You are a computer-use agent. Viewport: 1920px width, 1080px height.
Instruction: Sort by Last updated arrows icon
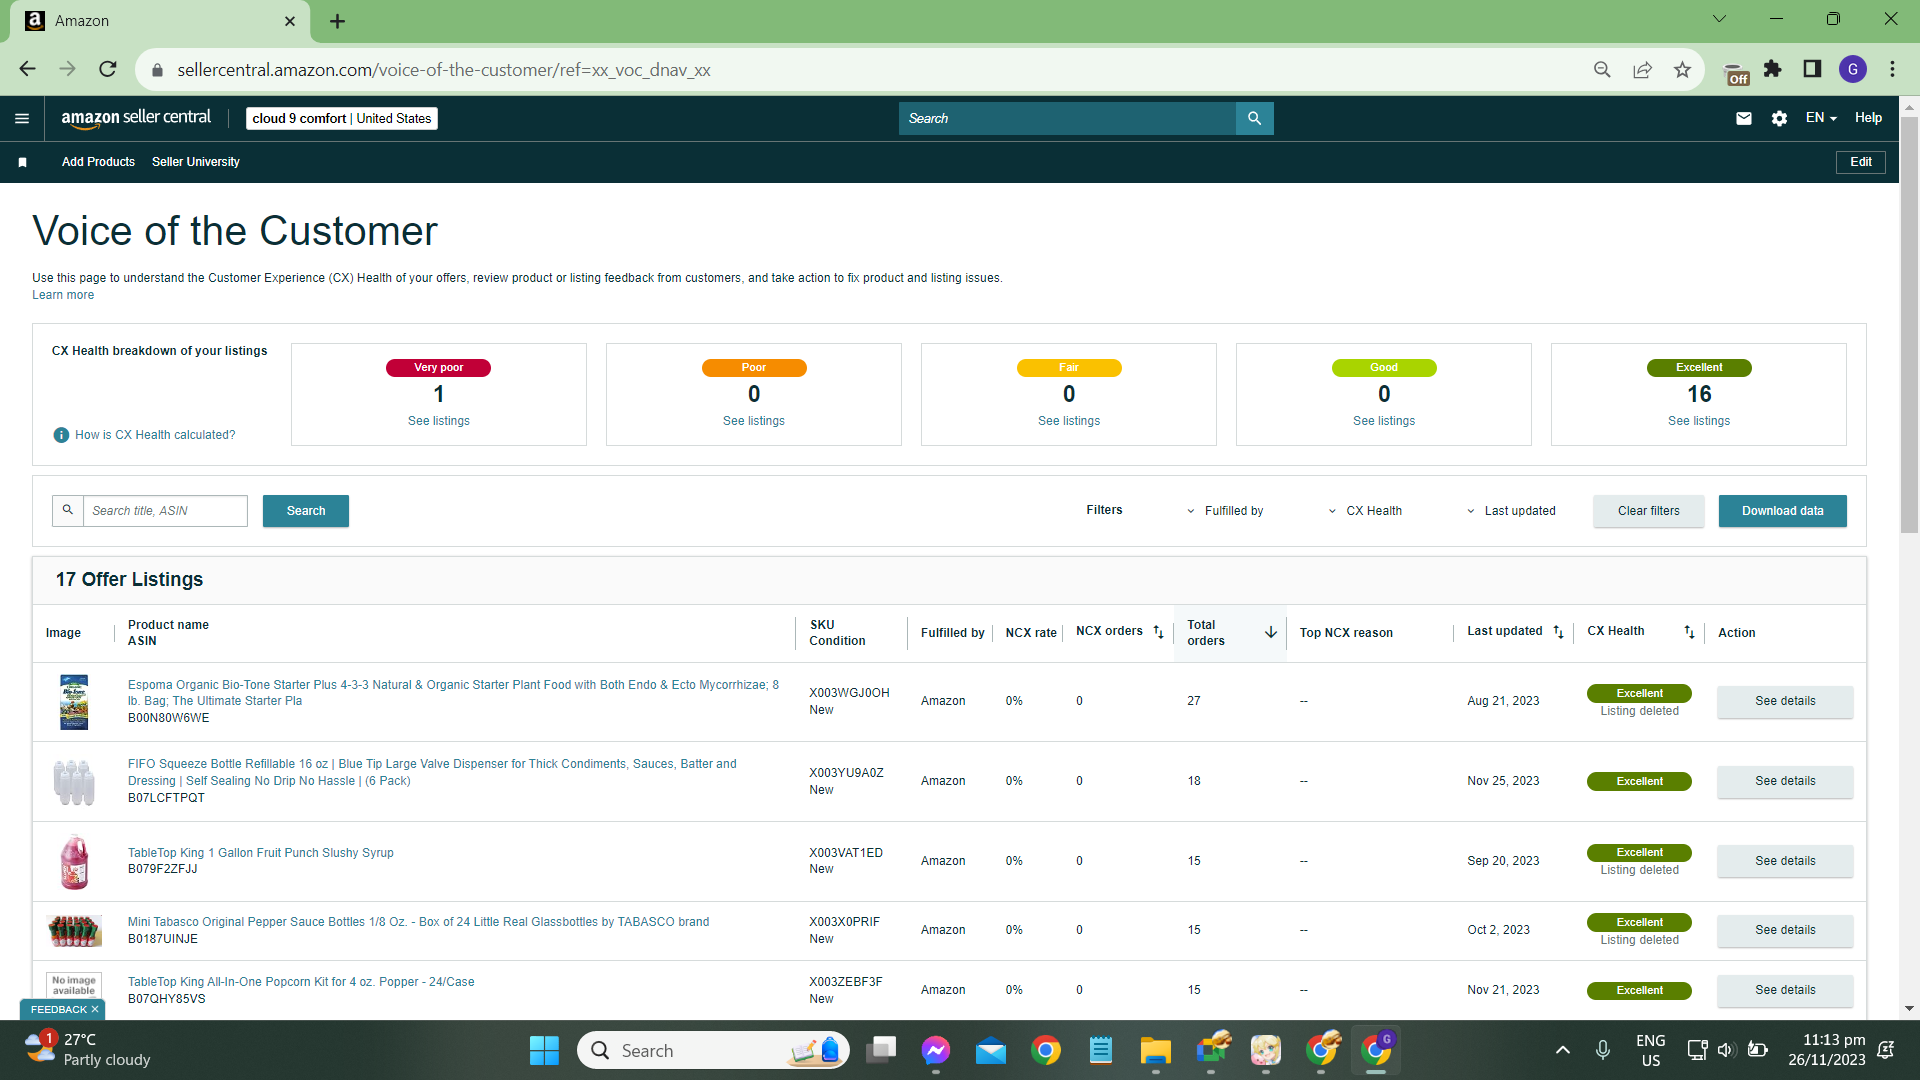coord(1558,632)
